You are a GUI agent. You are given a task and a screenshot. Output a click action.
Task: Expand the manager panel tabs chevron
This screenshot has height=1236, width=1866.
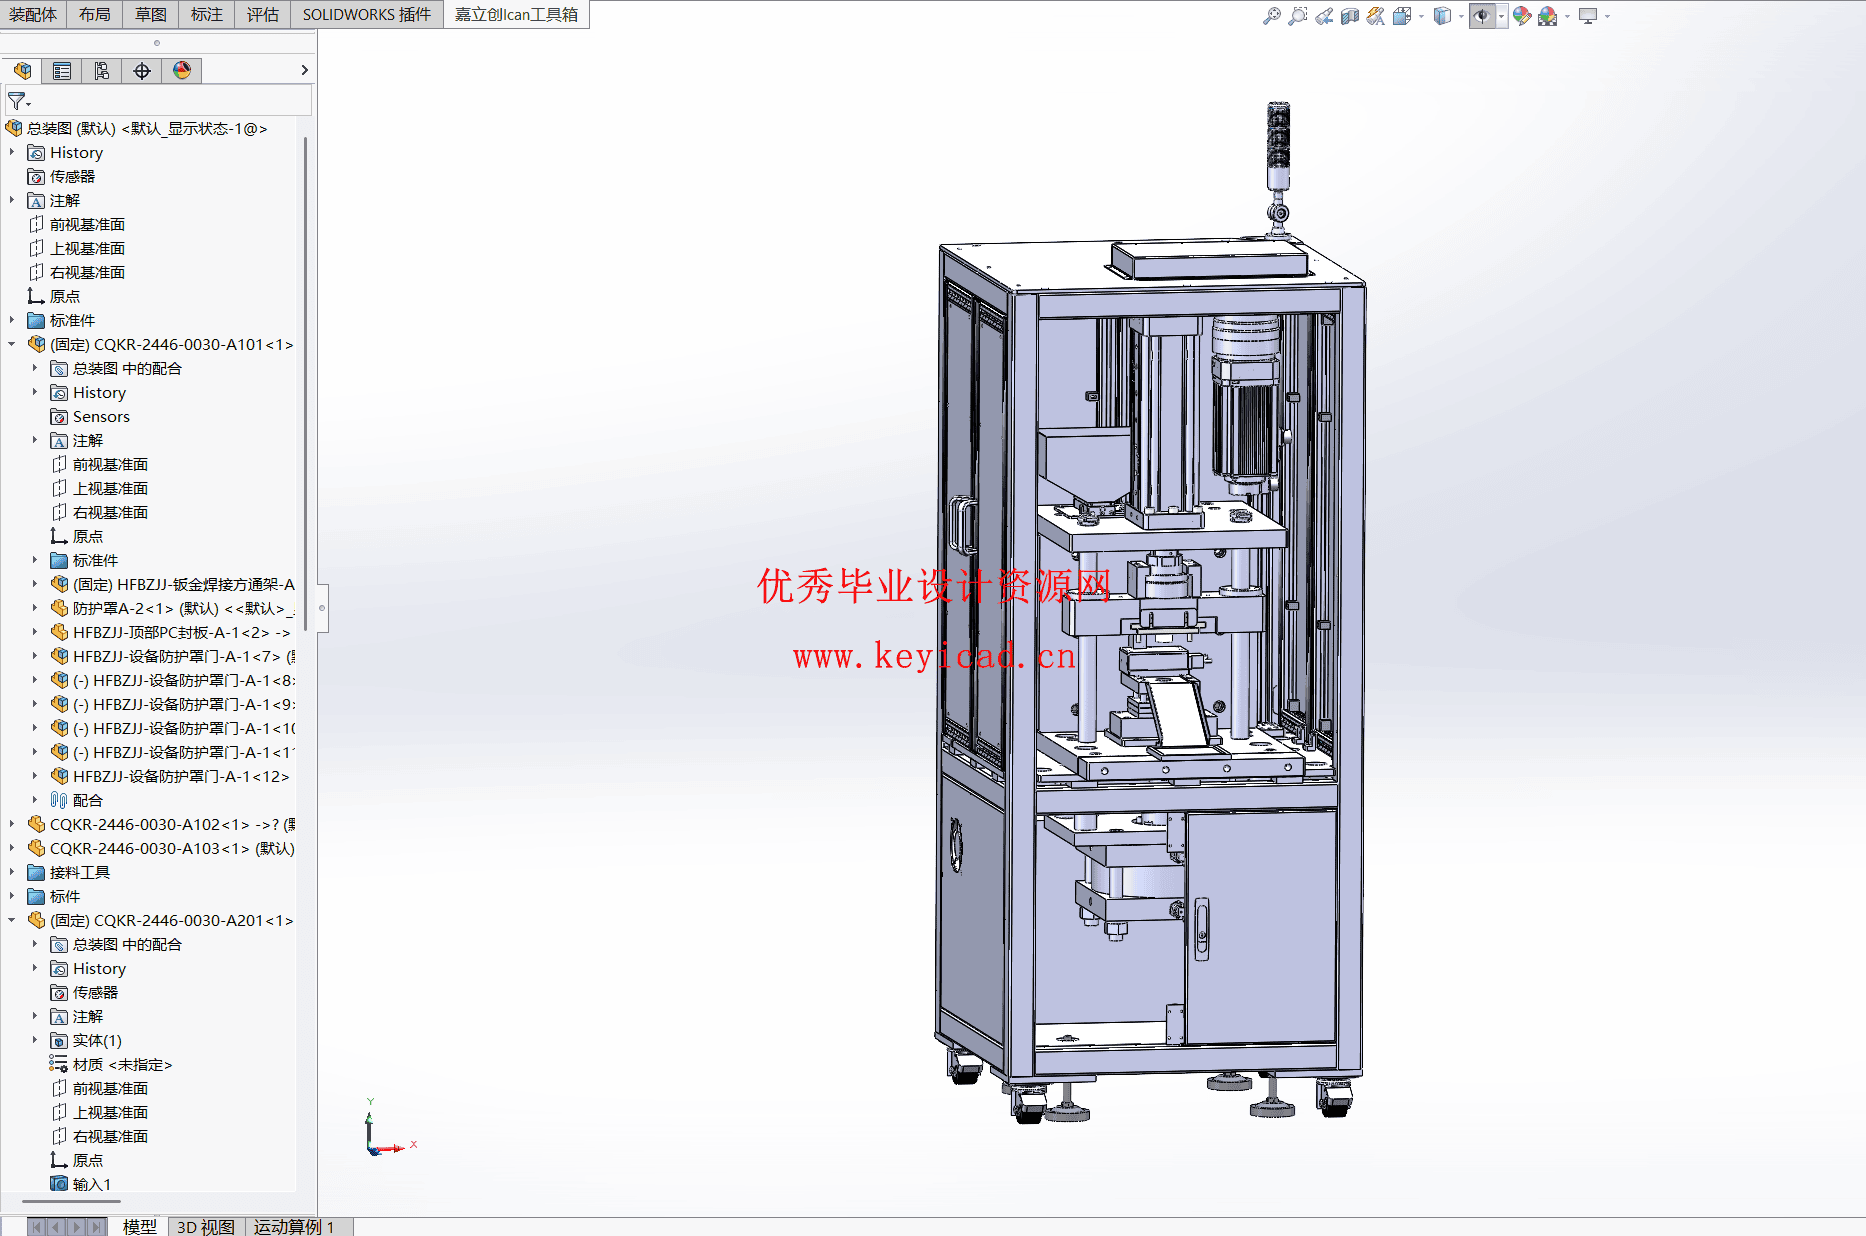click(x=305, y=70)
